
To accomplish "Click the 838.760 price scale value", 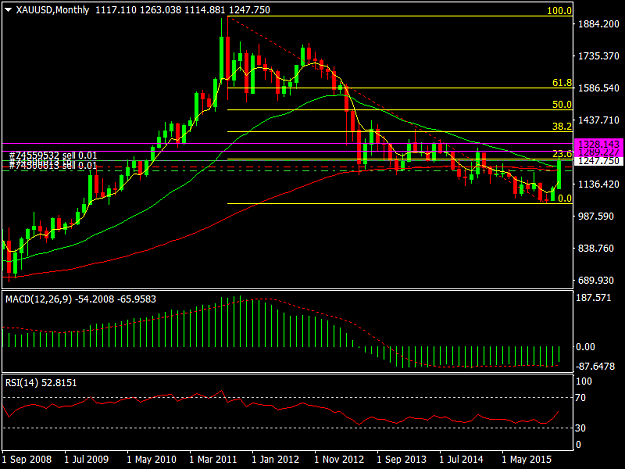I will click(596, 249).
